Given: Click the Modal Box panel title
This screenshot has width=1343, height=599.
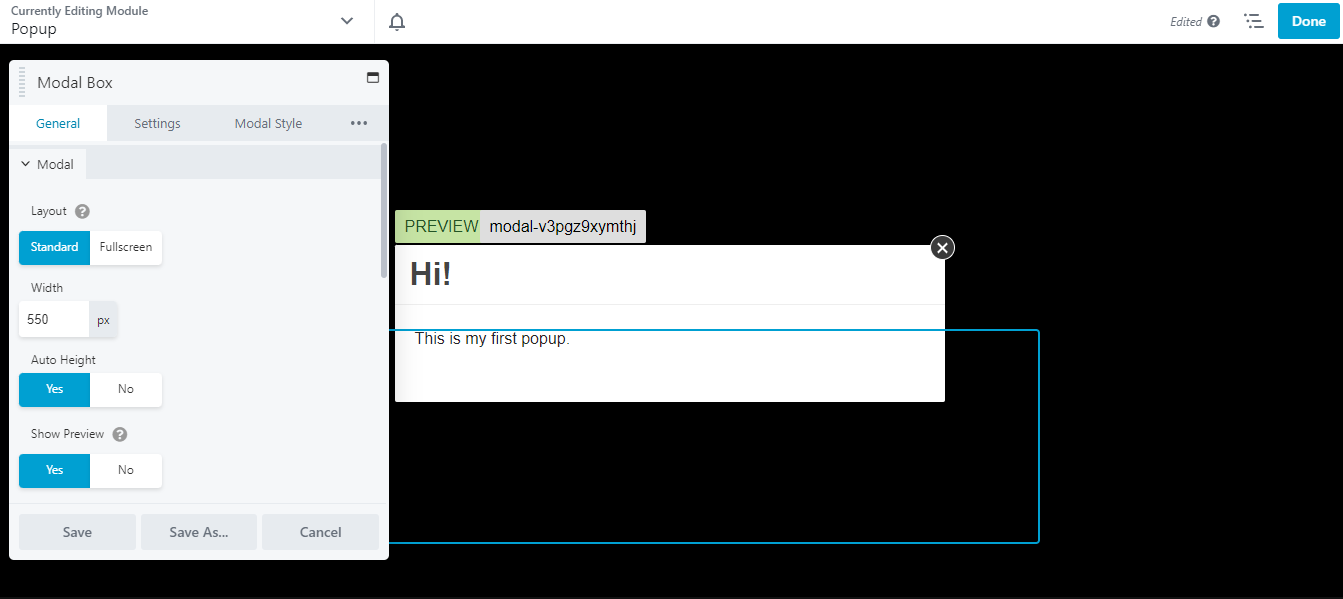Looking at the screenshot, I should point(75,83).
